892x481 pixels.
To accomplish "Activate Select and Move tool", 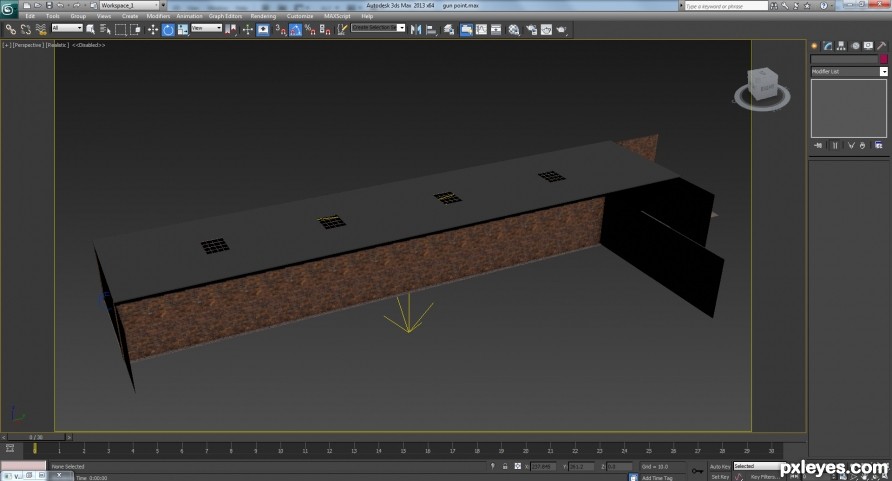I will (153, 30).
